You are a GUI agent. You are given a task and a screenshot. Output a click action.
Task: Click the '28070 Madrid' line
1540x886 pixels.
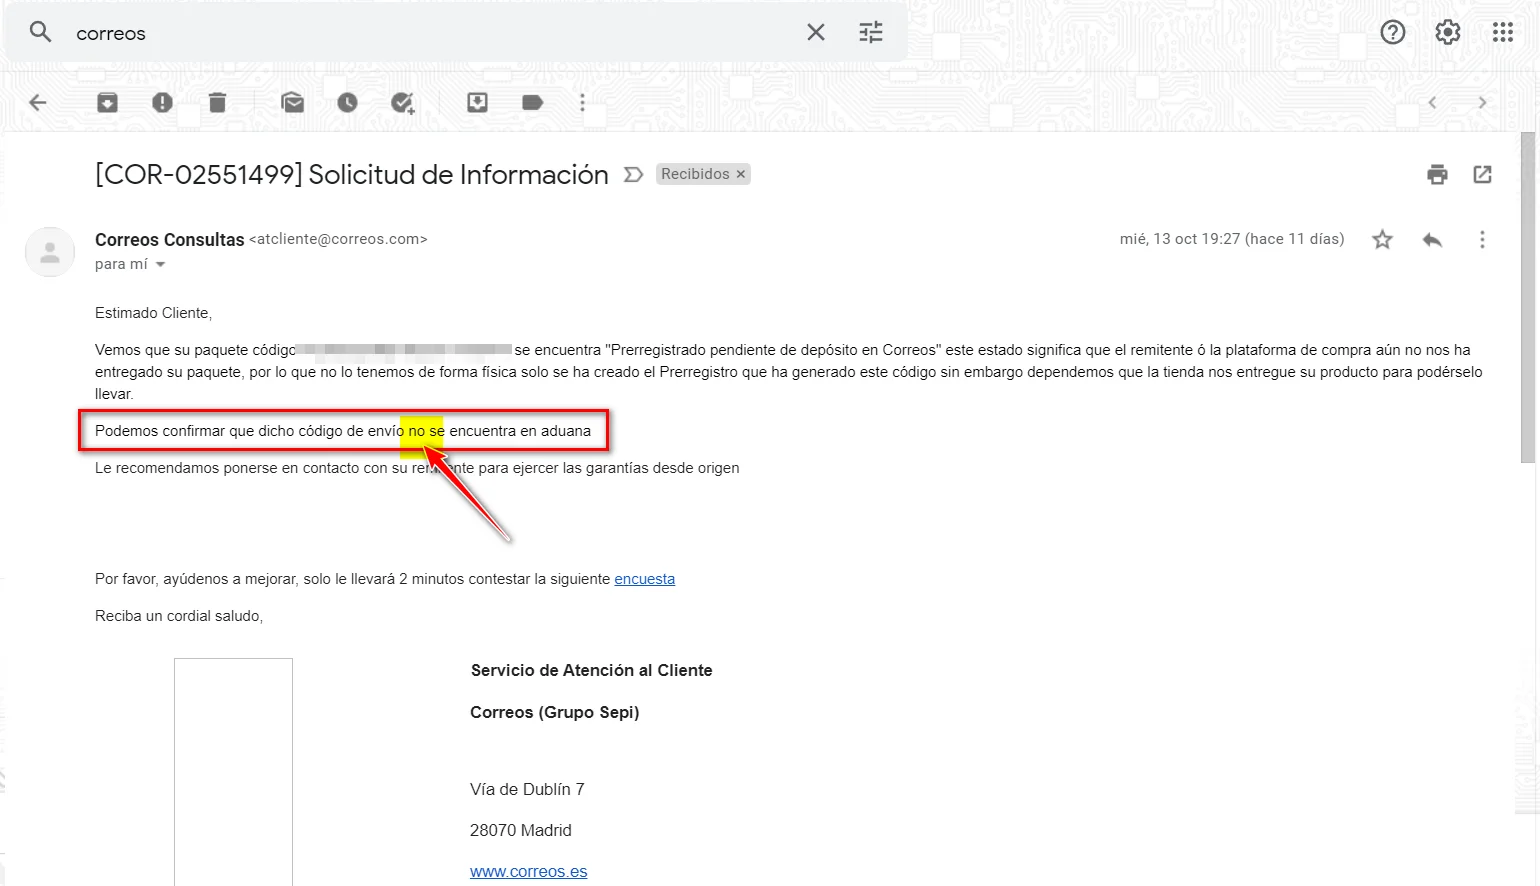pos(520,830)
